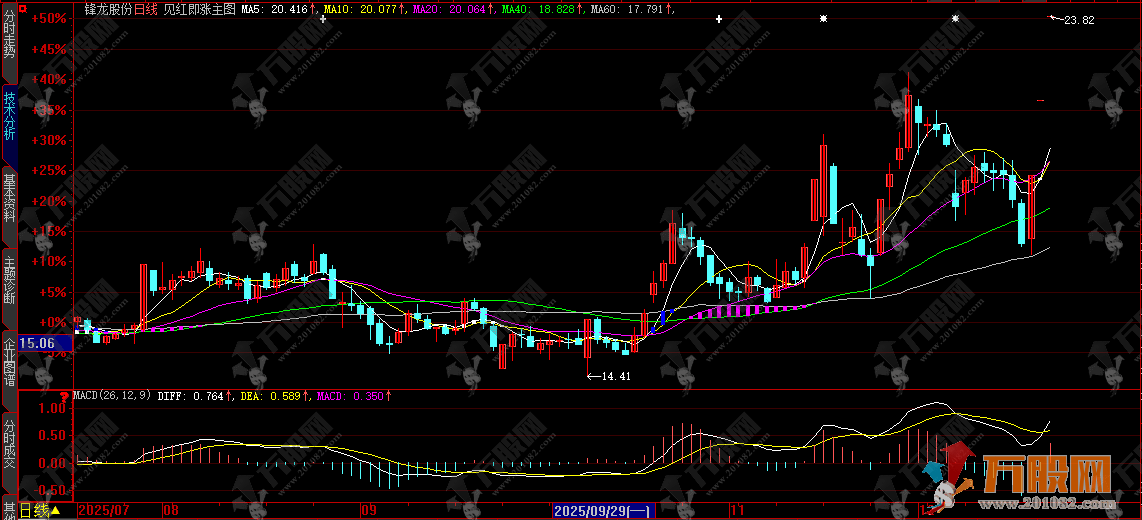The height and width of the screenshot is (520, 1142).
Task: Switch to the 分时成交 sidebar tab
Action: 9,450
